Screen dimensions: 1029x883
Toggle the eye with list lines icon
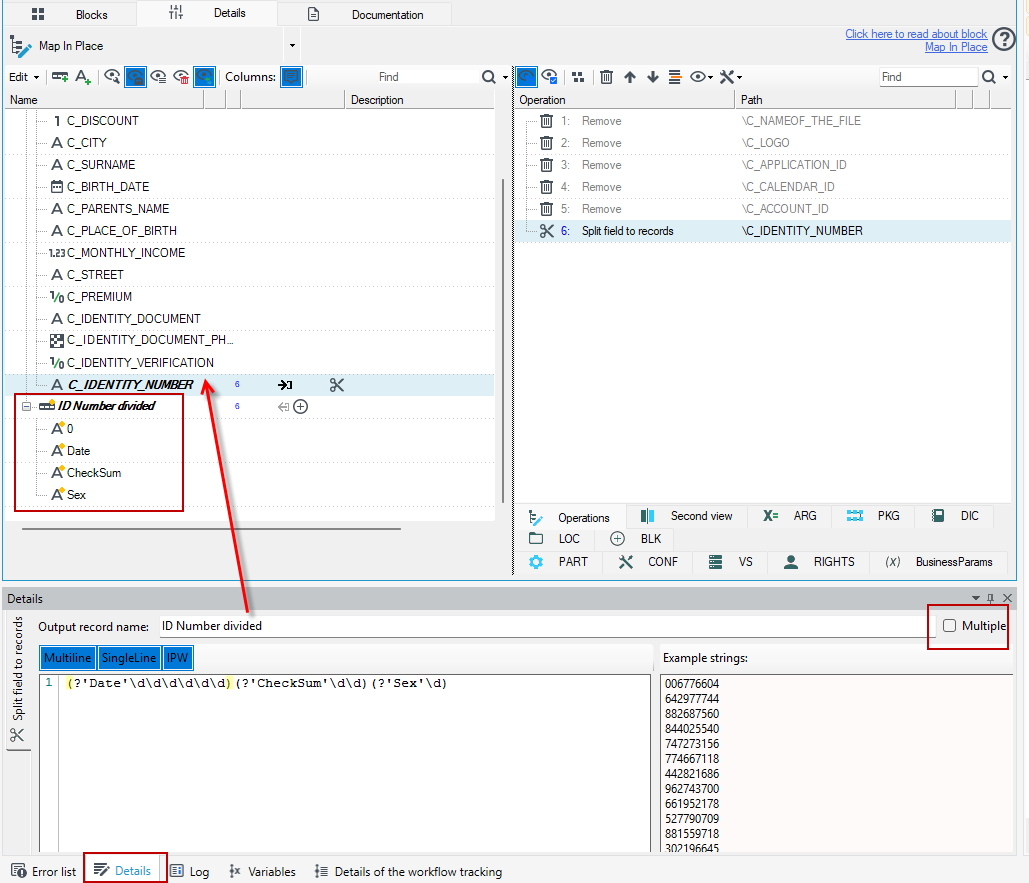(x=158, y=77)
